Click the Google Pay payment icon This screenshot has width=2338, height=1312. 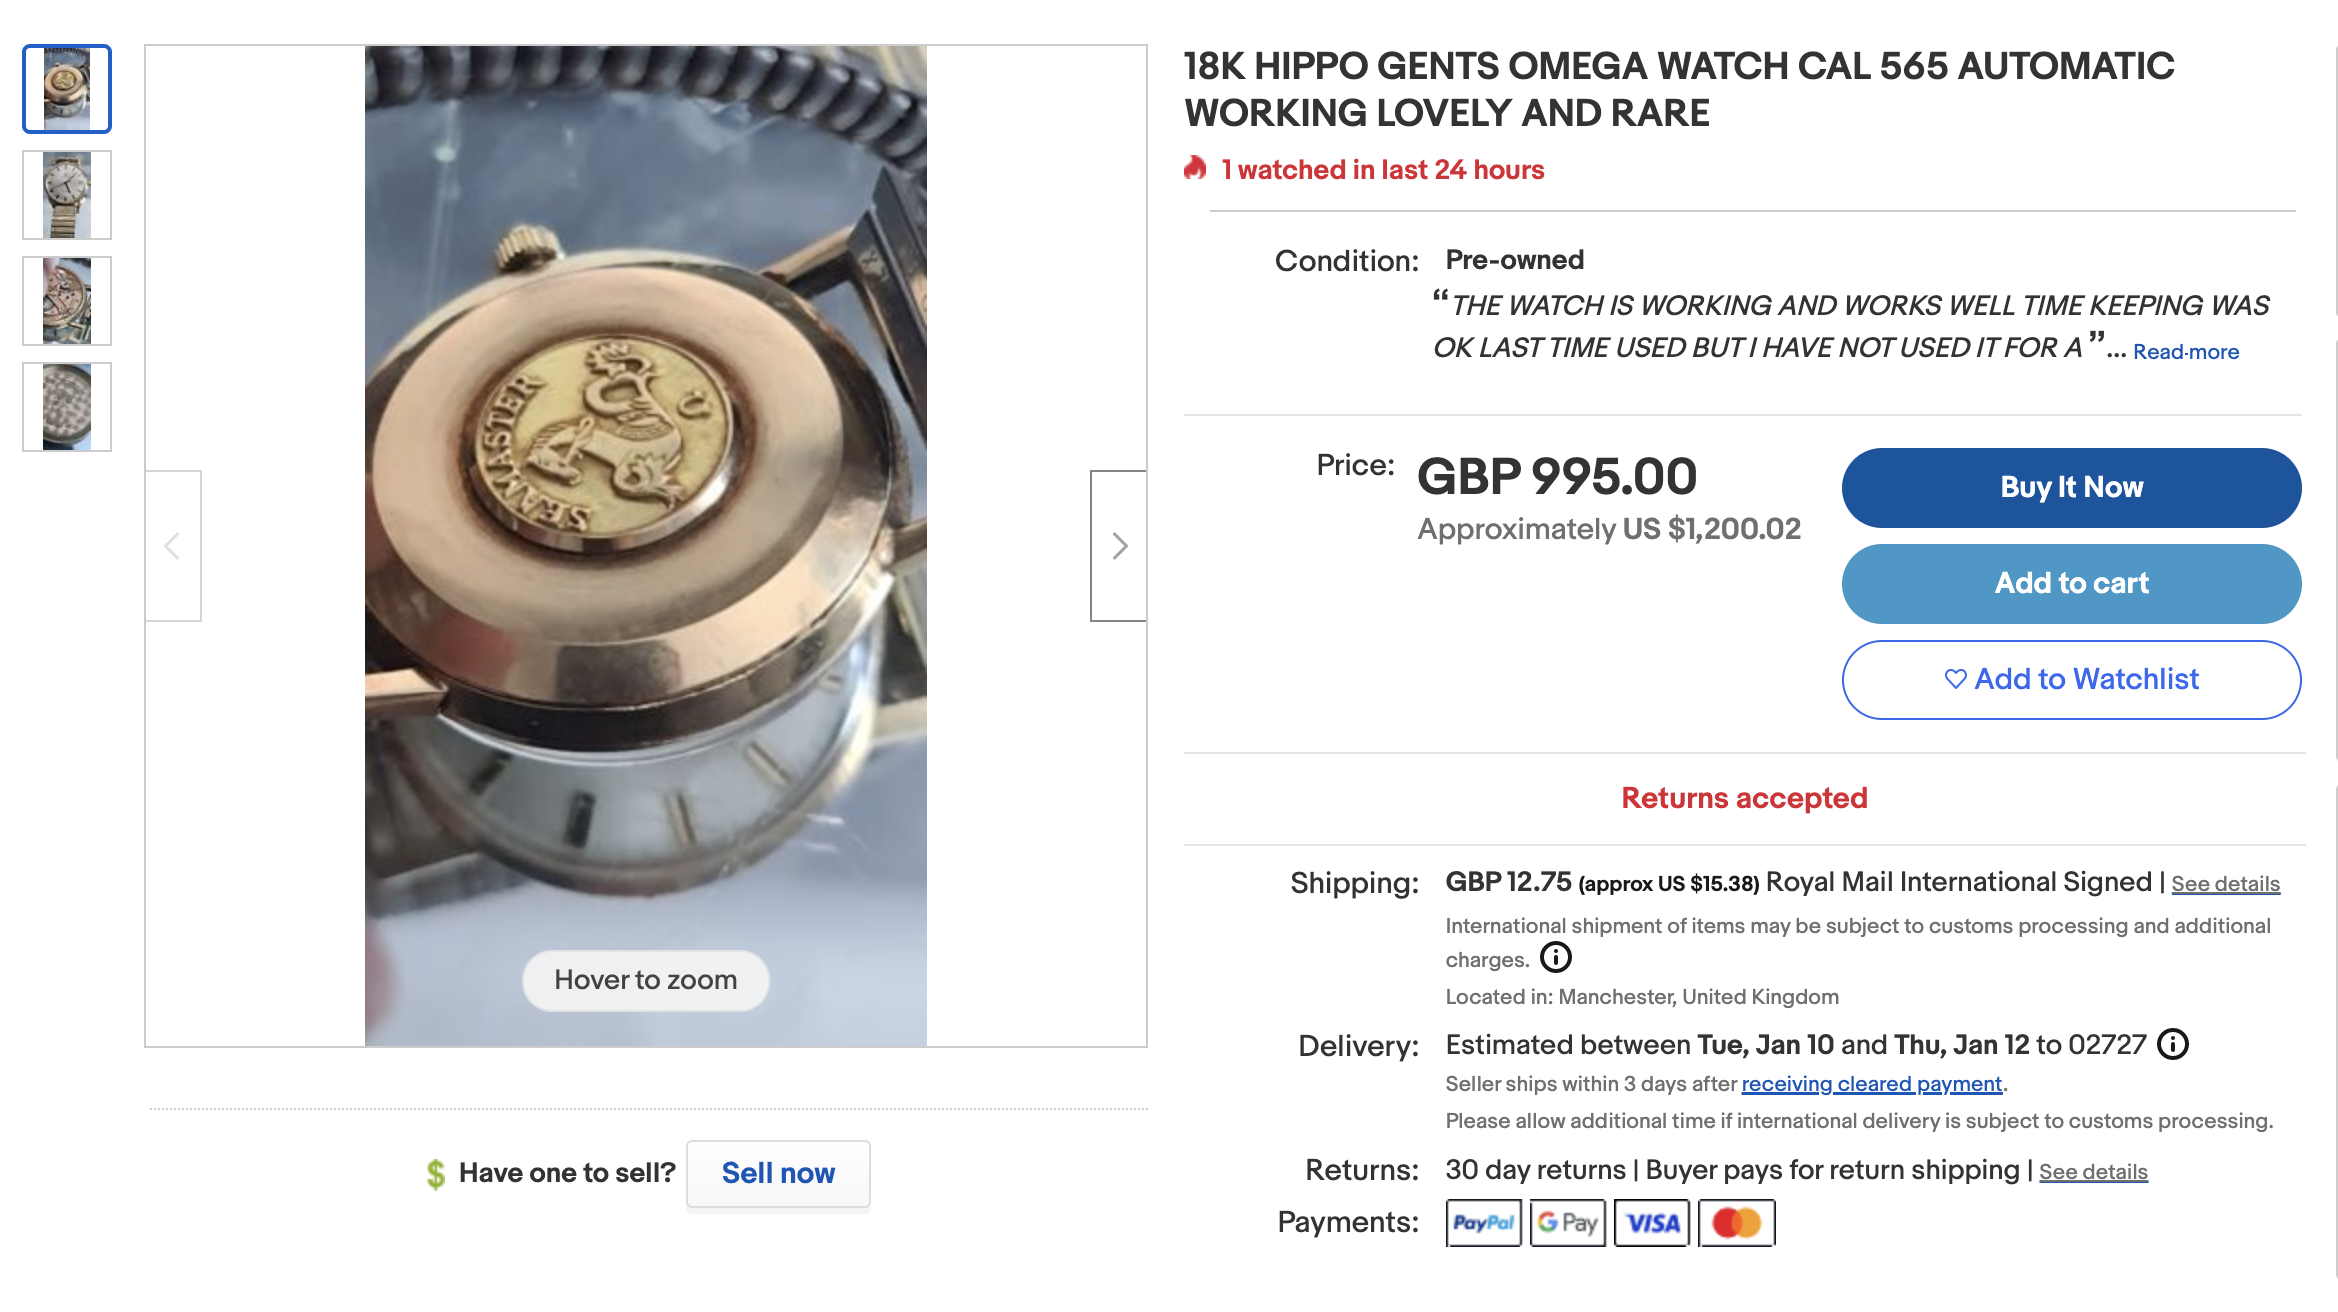[1567, 1223]
